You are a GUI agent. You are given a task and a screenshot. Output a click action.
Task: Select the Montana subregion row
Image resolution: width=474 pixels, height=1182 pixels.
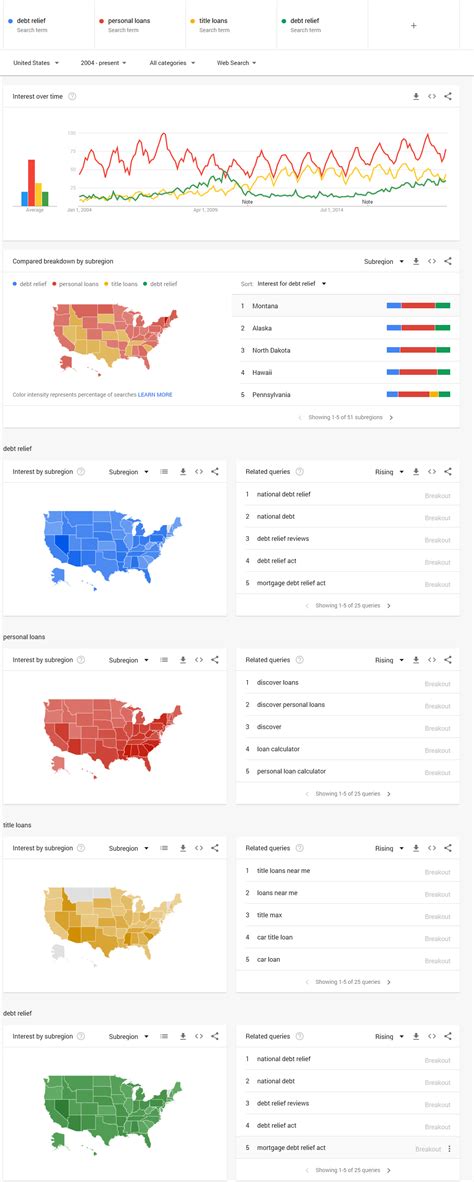[346, 305]
